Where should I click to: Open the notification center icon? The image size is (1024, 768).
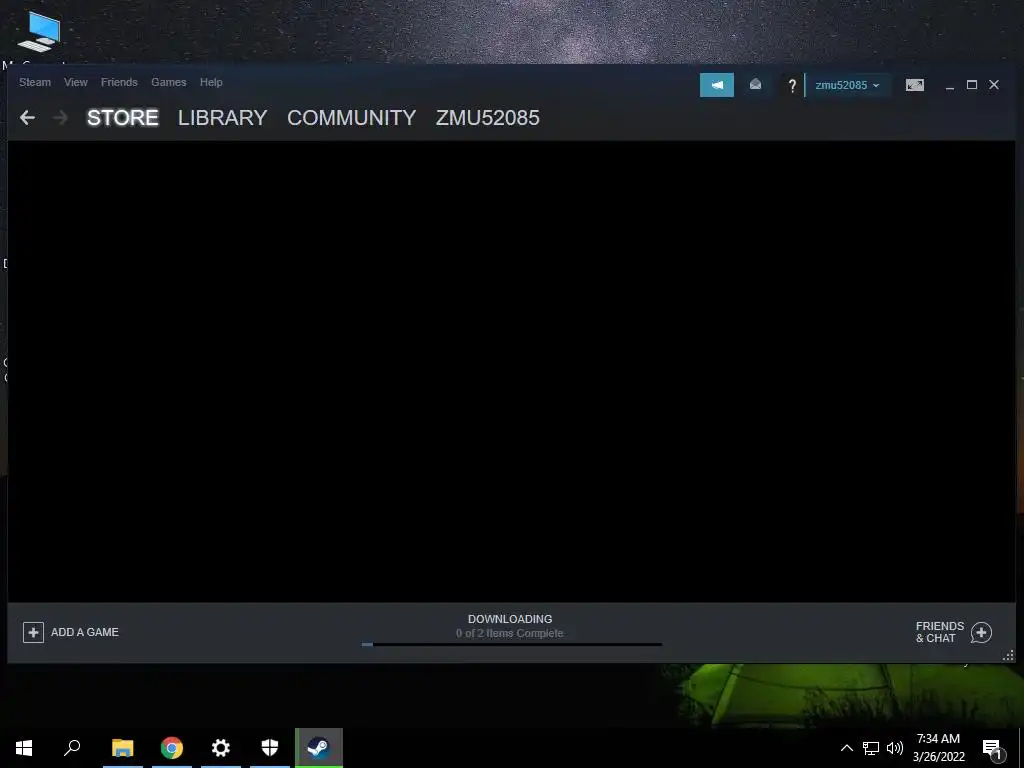[992, 749]
